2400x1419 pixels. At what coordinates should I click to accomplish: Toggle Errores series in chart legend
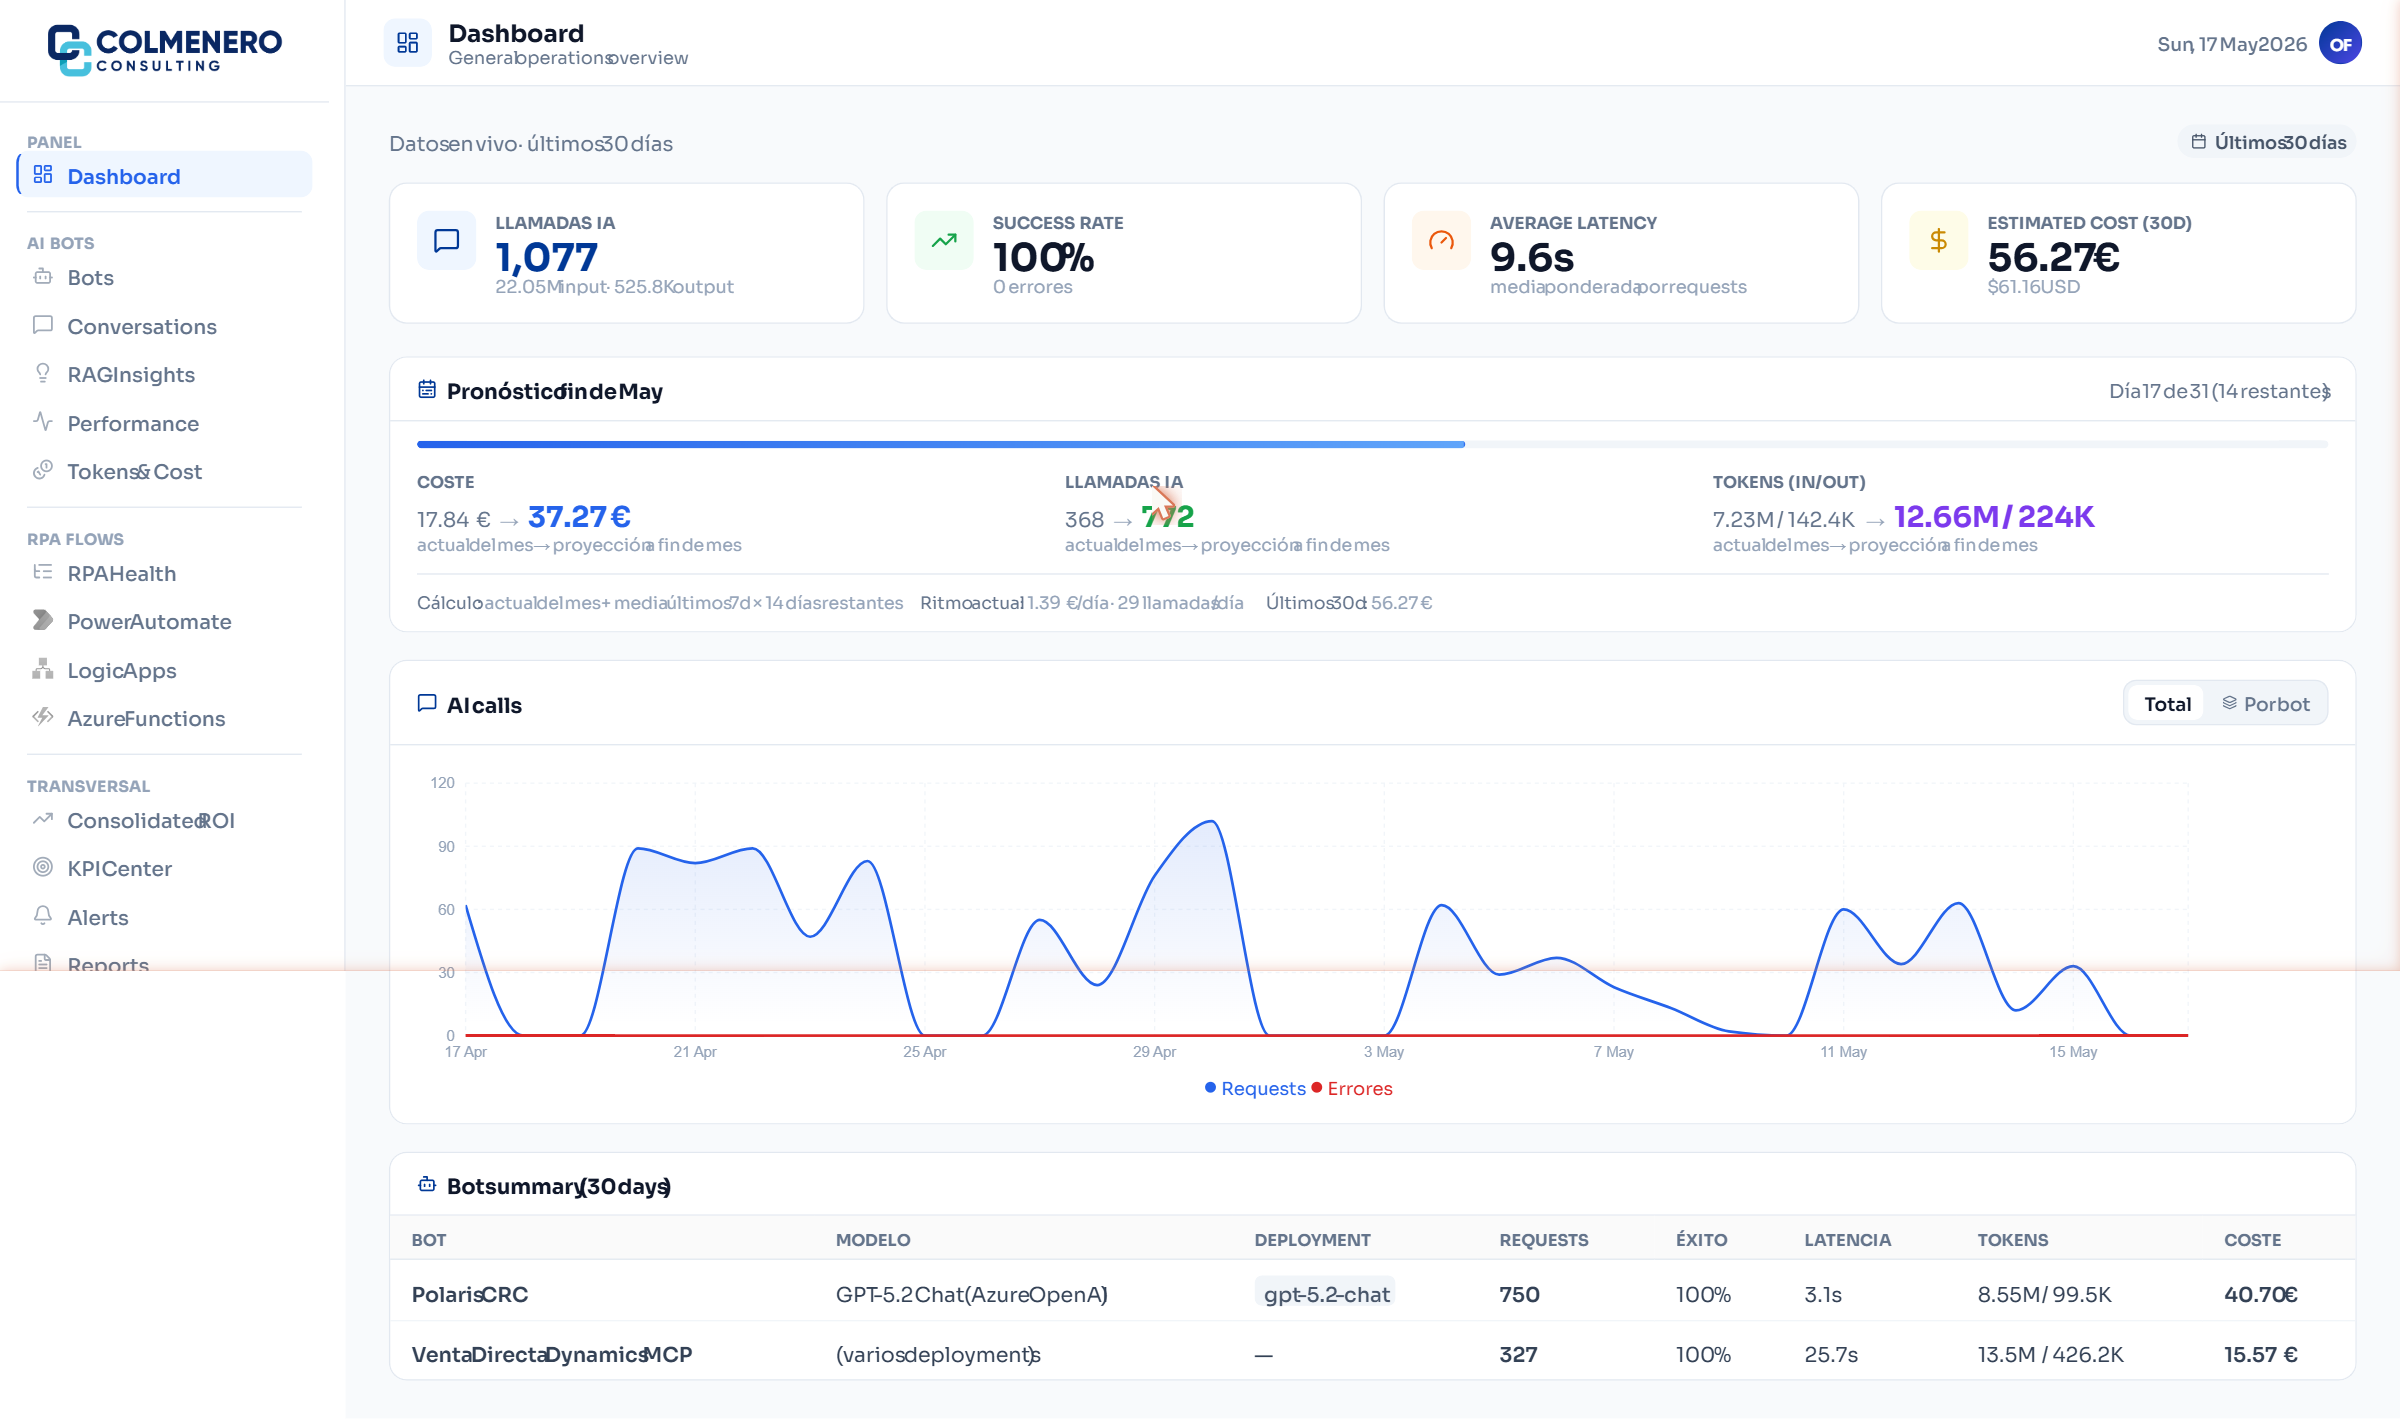click(x=1352, y=1088)
